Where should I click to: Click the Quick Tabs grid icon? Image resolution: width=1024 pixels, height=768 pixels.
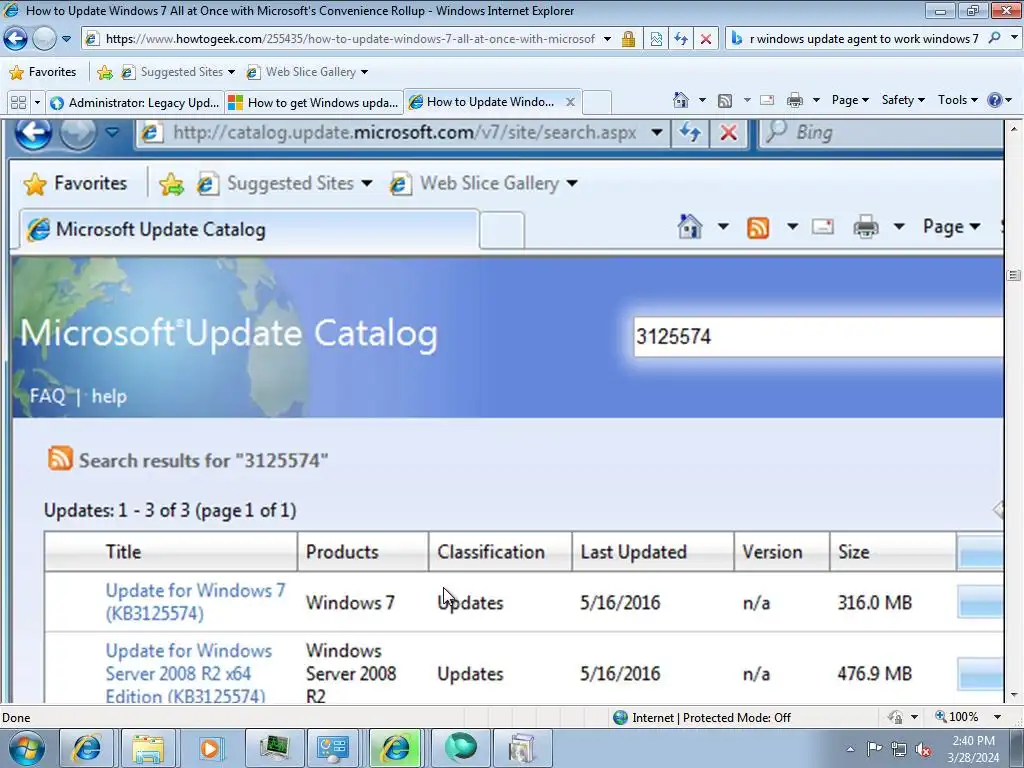(18, 103)
